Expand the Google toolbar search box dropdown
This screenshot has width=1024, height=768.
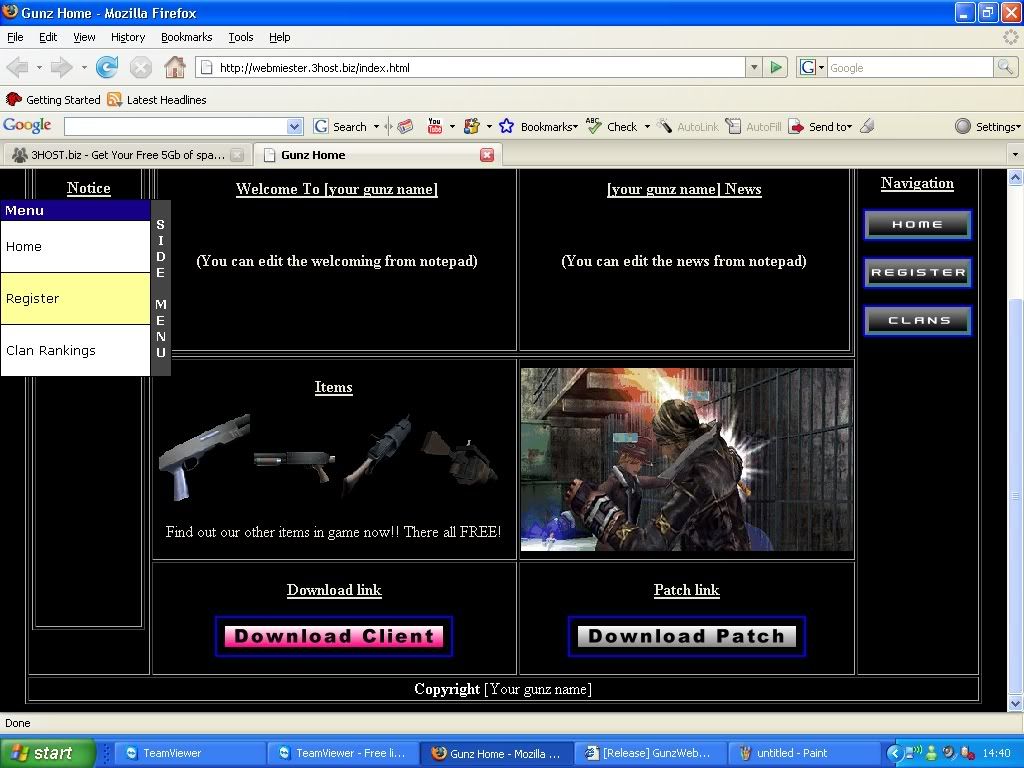coord(294,127)
